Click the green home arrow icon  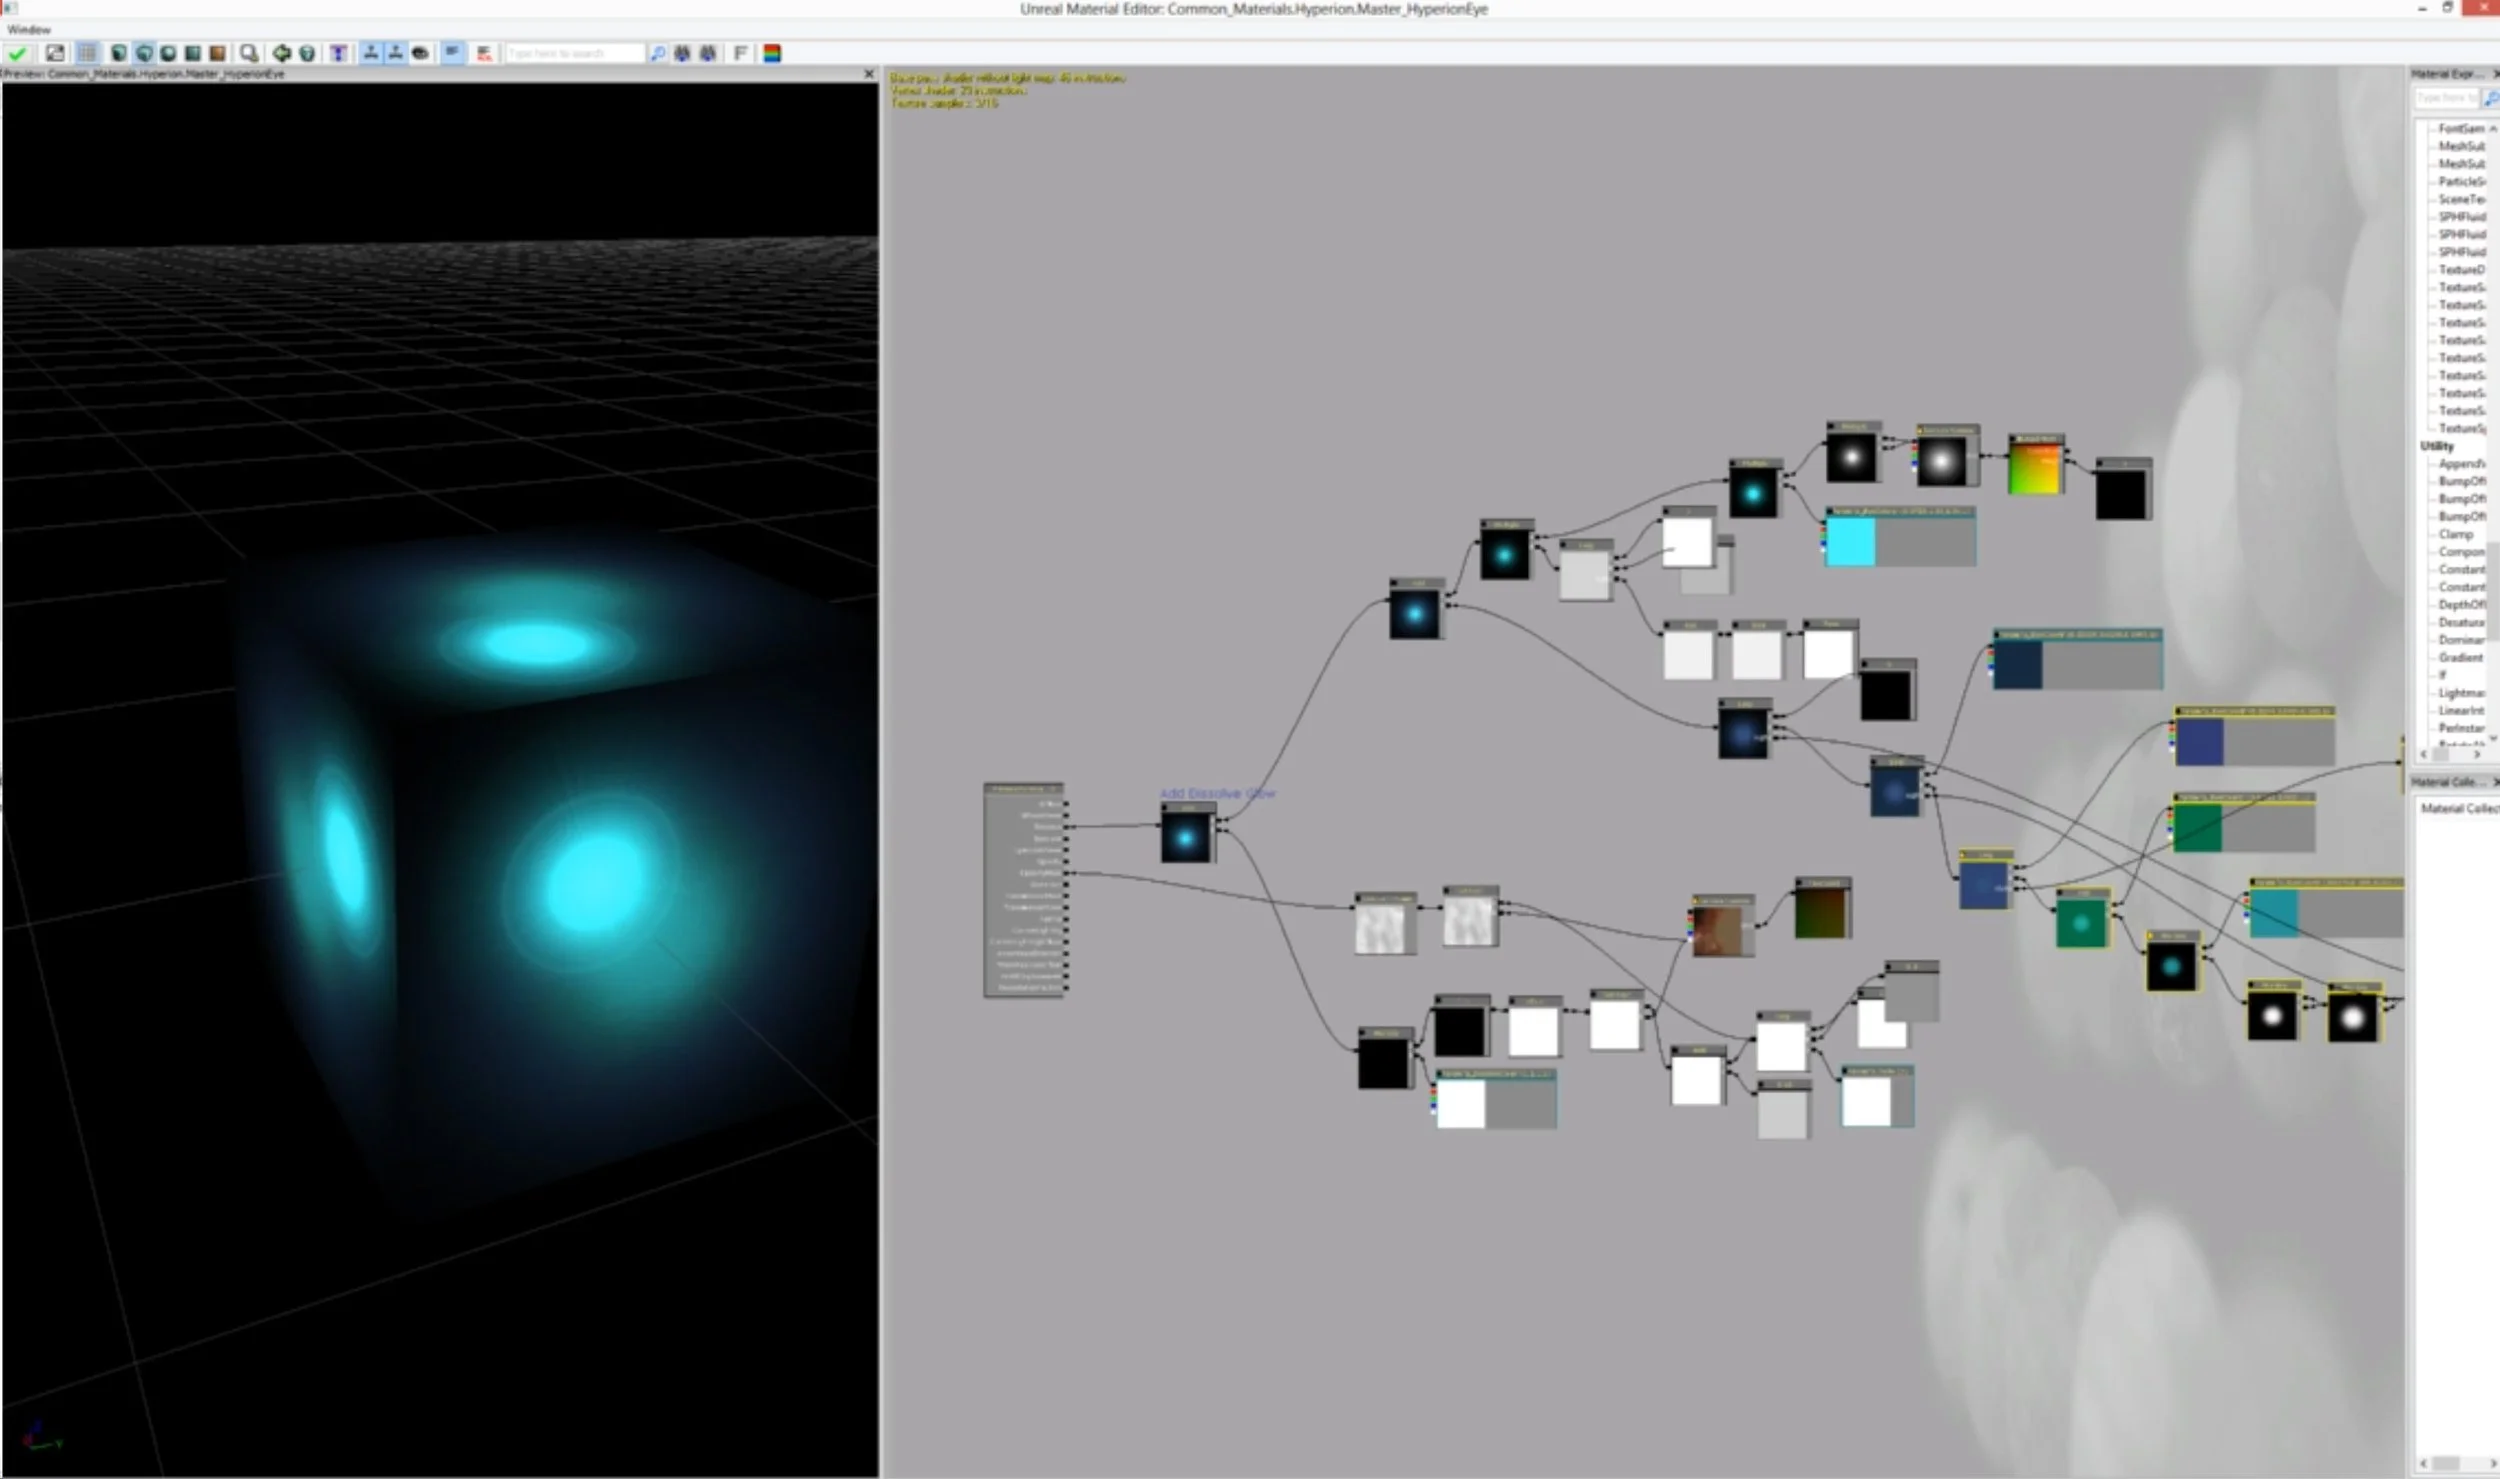pyautogui.click(x=282, y=53)
